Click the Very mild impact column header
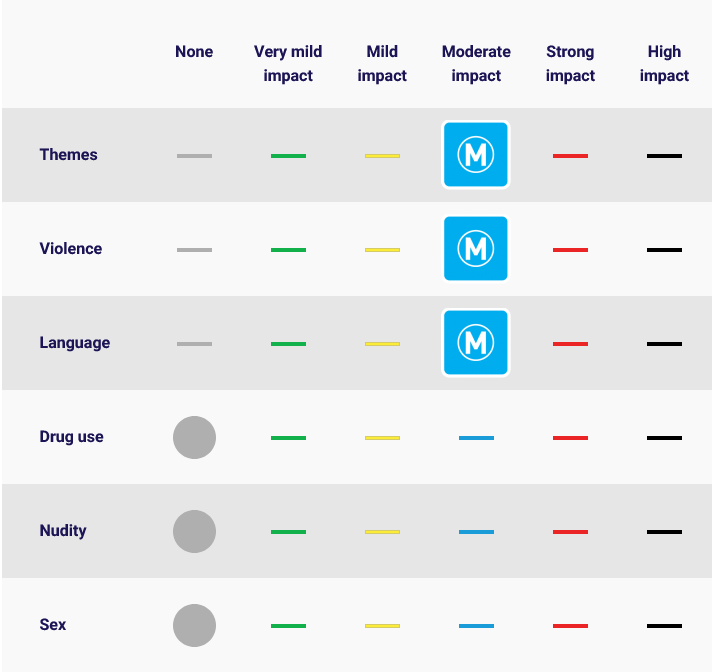This screenshot has height=672, width=712. point(288,64)
